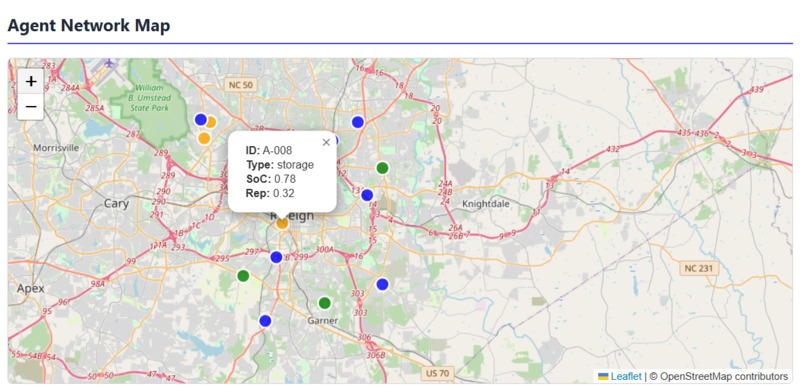Click the ID: A-008 line in popup
This screenshot has height=388, width=806.
[269, 150]
